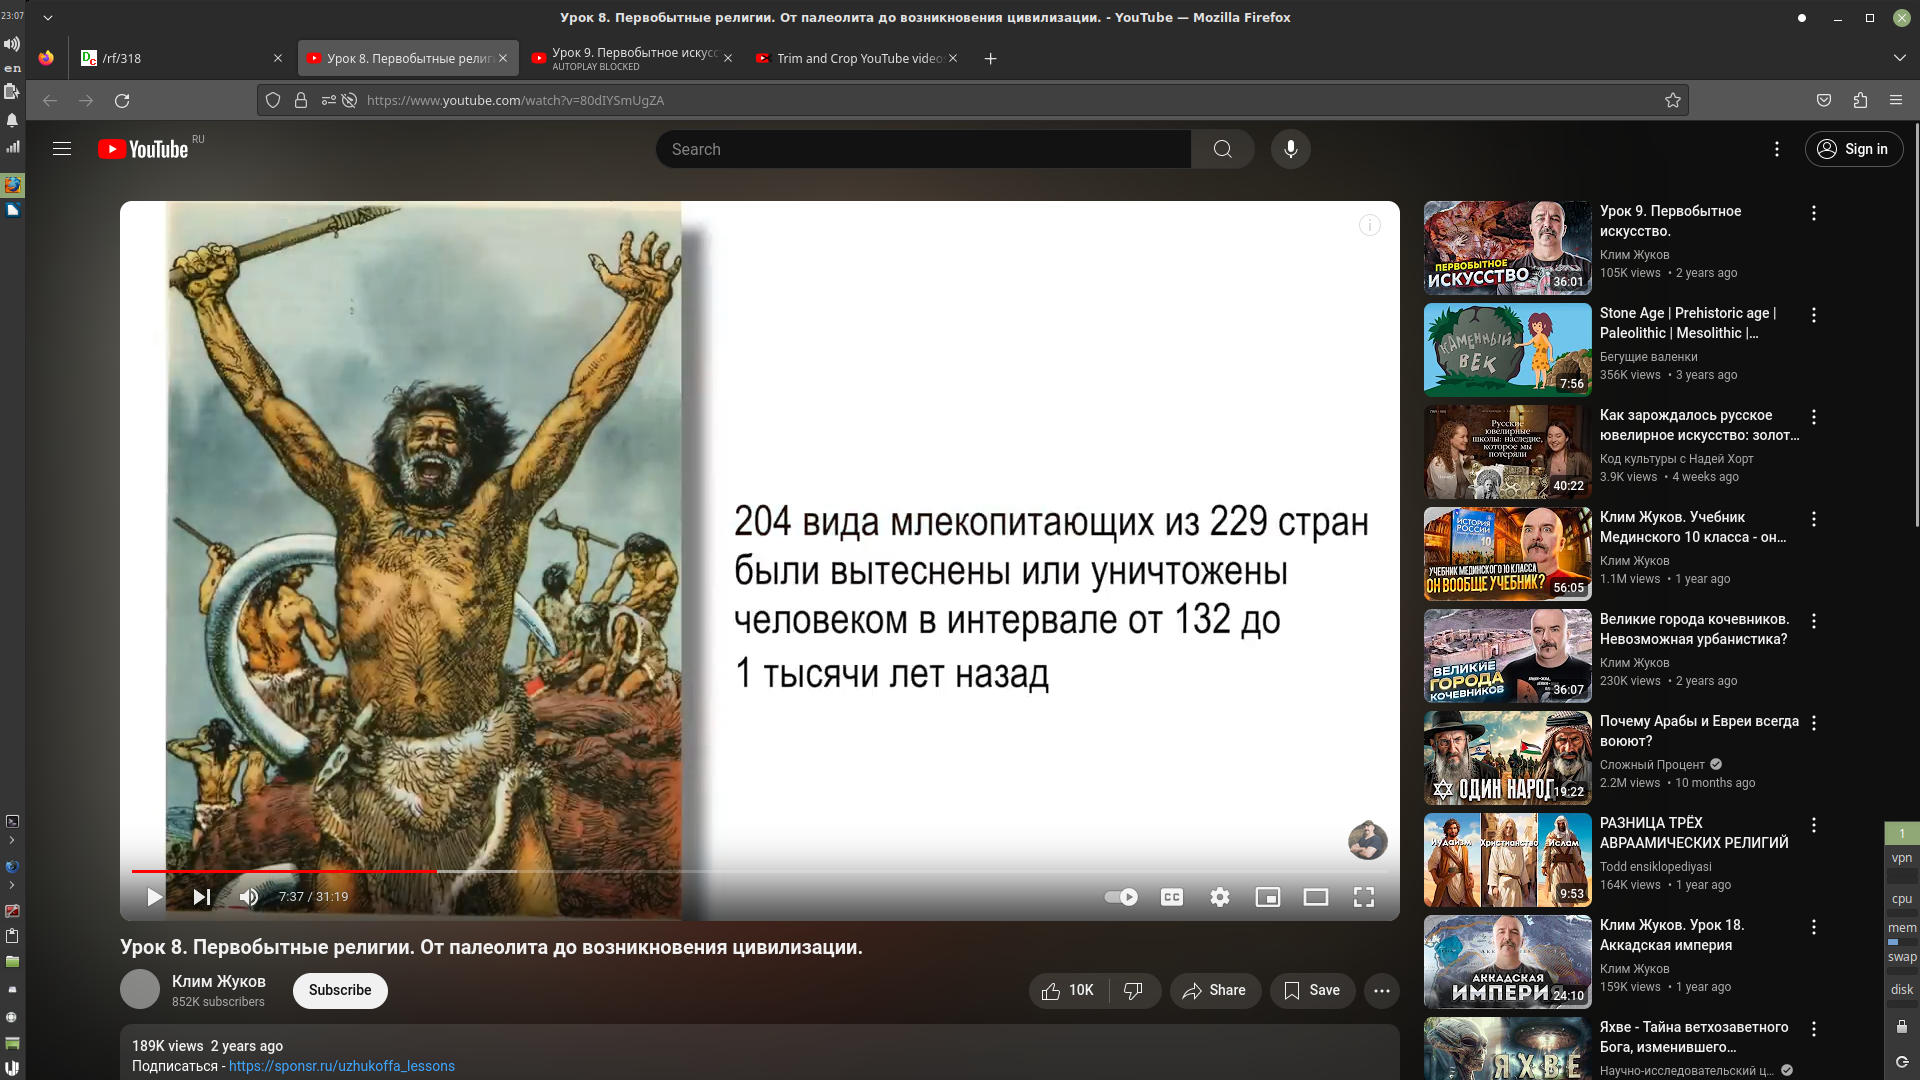Open the Аккадская империя video title link

click(x=1672, y=935)
